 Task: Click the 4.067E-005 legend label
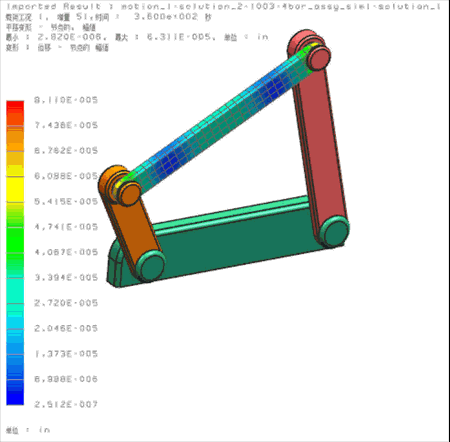coord(66,252)
